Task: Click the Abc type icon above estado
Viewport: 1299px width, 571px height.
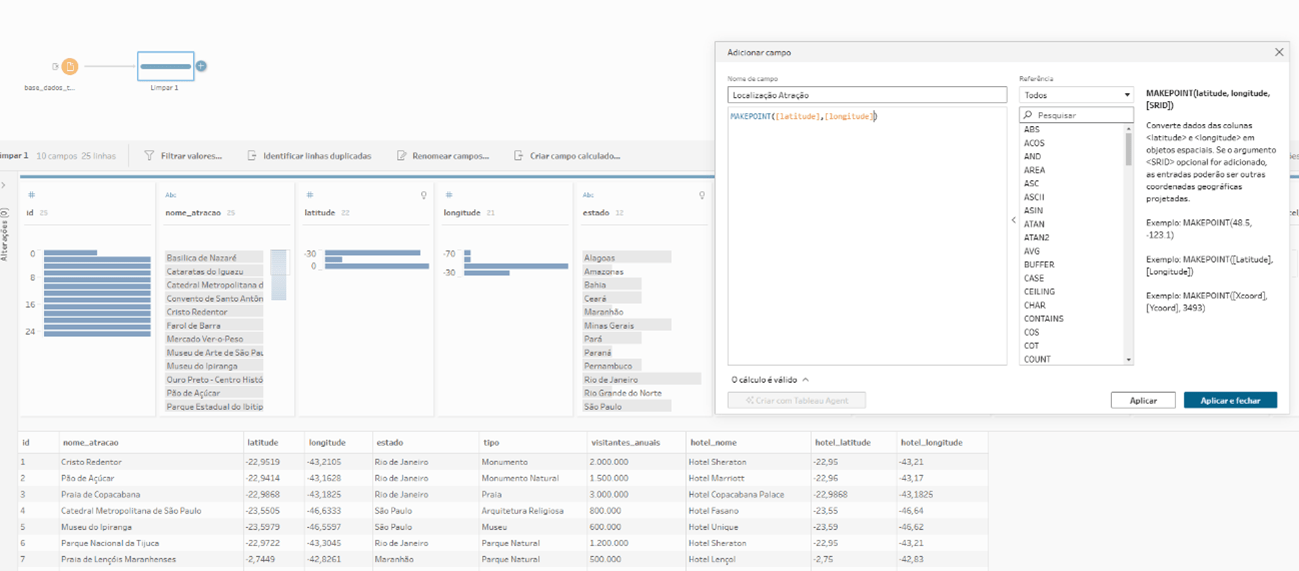Action: click(588, 195)
